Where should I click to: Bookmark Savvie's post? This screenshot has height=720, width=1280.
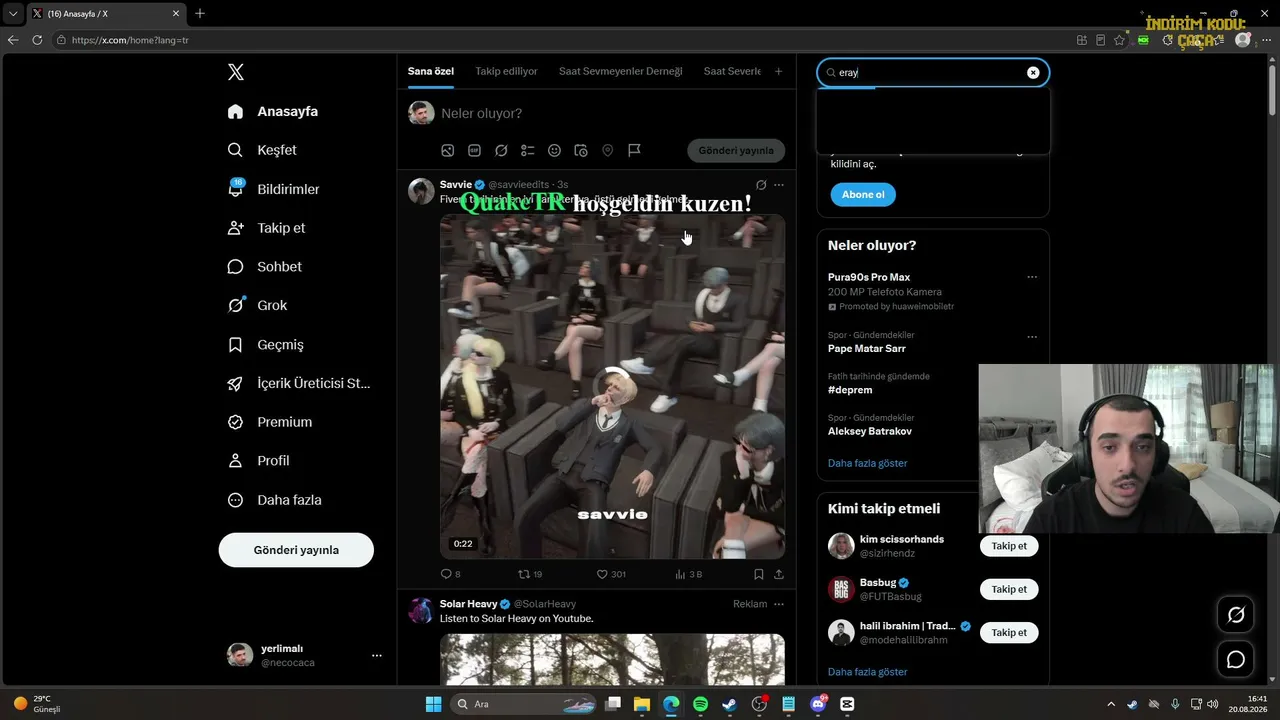(x=759, y=574)
